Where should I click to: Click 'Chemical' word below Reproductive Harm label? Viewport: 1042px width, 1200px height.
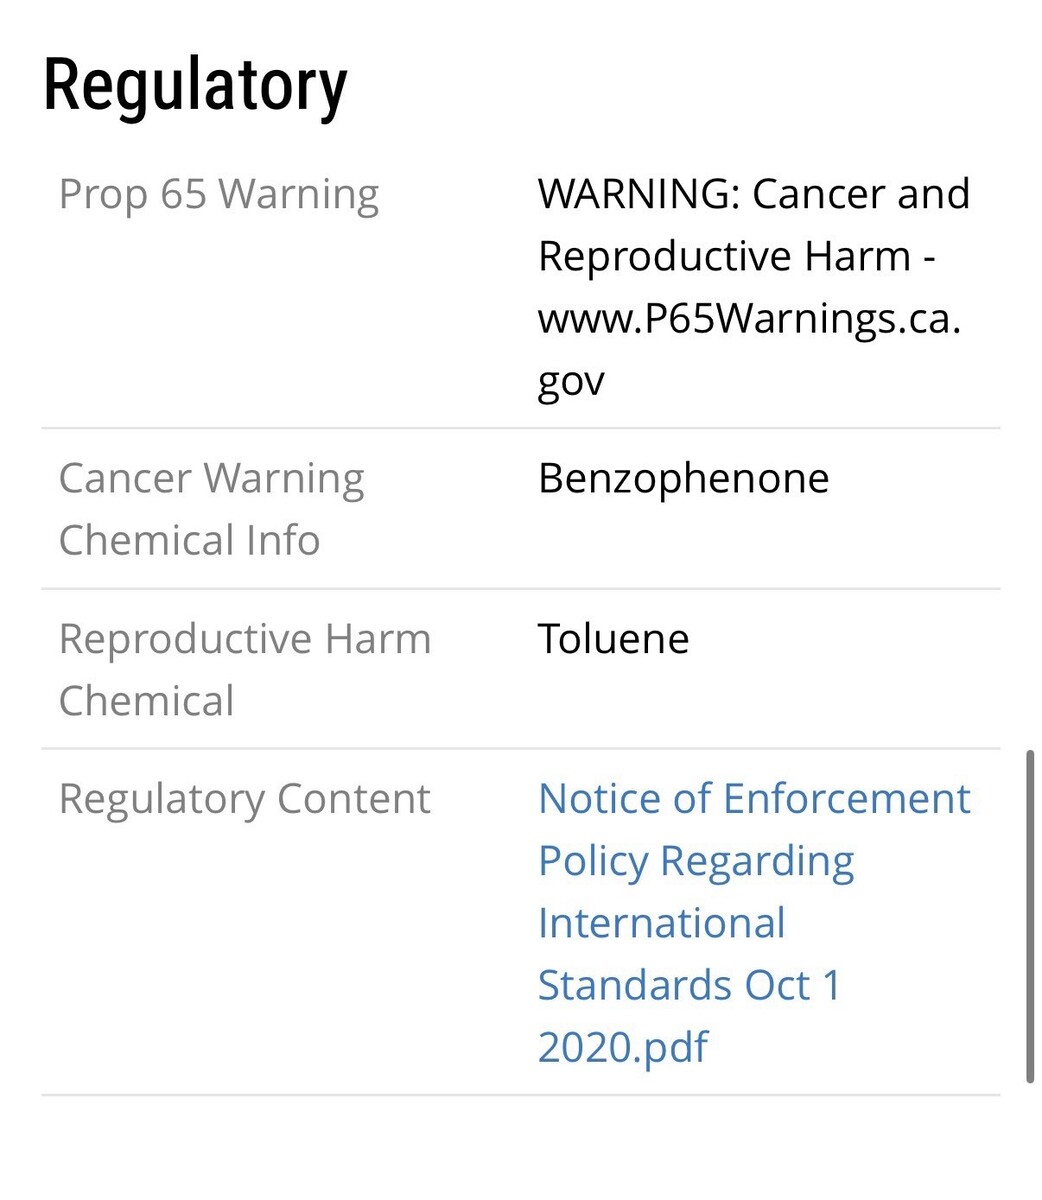coord(146,701)
